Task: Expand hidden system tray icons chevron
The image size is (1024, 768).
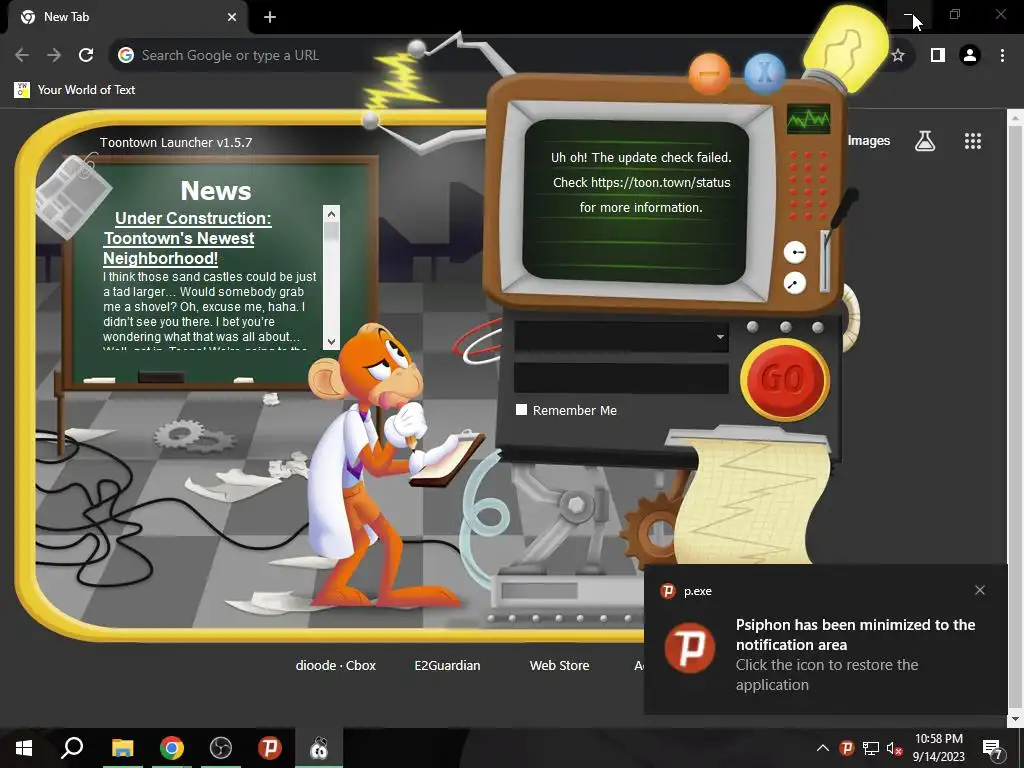Action: (x=823, y=748)
